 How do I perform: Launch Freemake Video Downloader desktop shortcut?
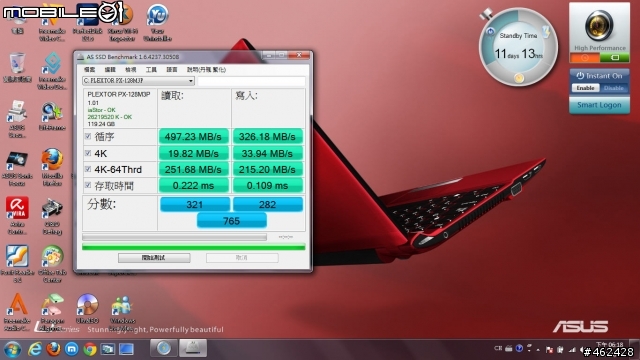(x=52, y=70)
